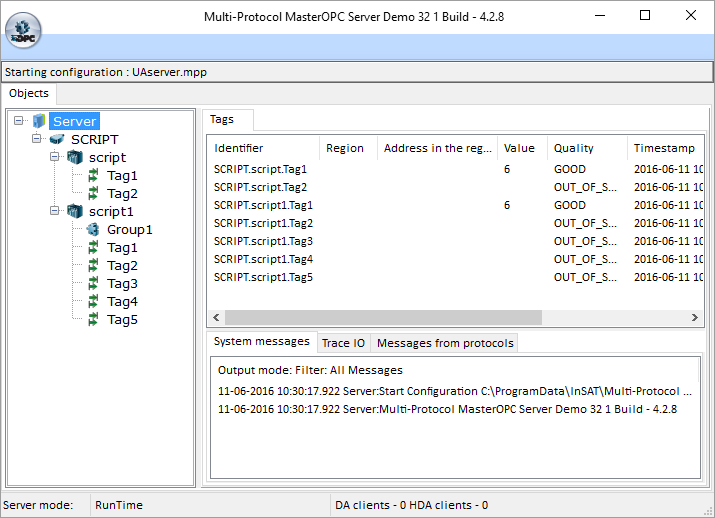Select row SCRIPT.script1.Tag5

tap(456, 277)
